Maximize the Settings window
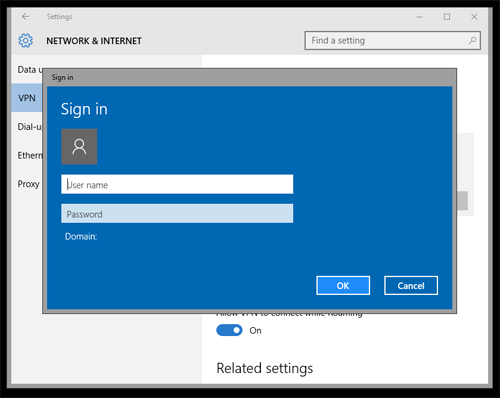 (x=447, y=17)
